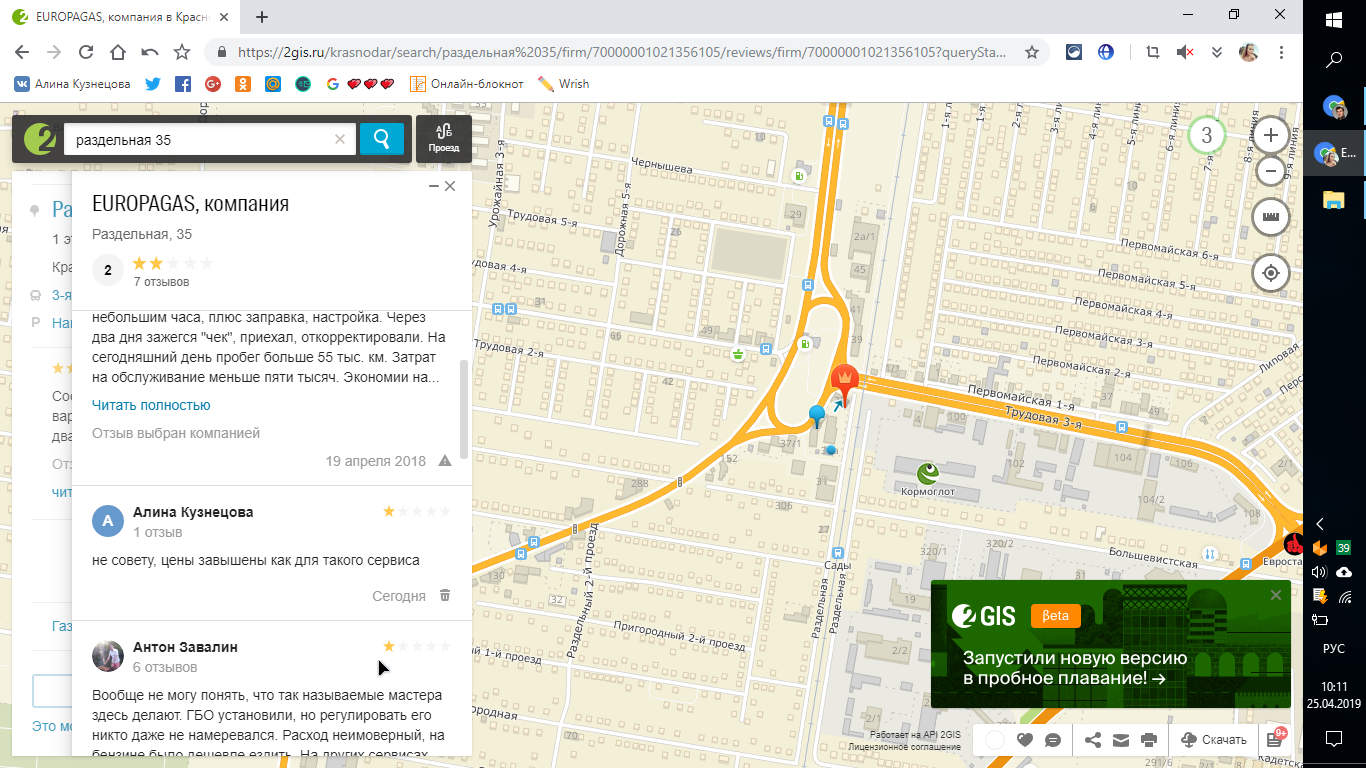The image size is (1366, 768).
Task: Collapse the EUROPAGAS company card
Action: (434, 186)
